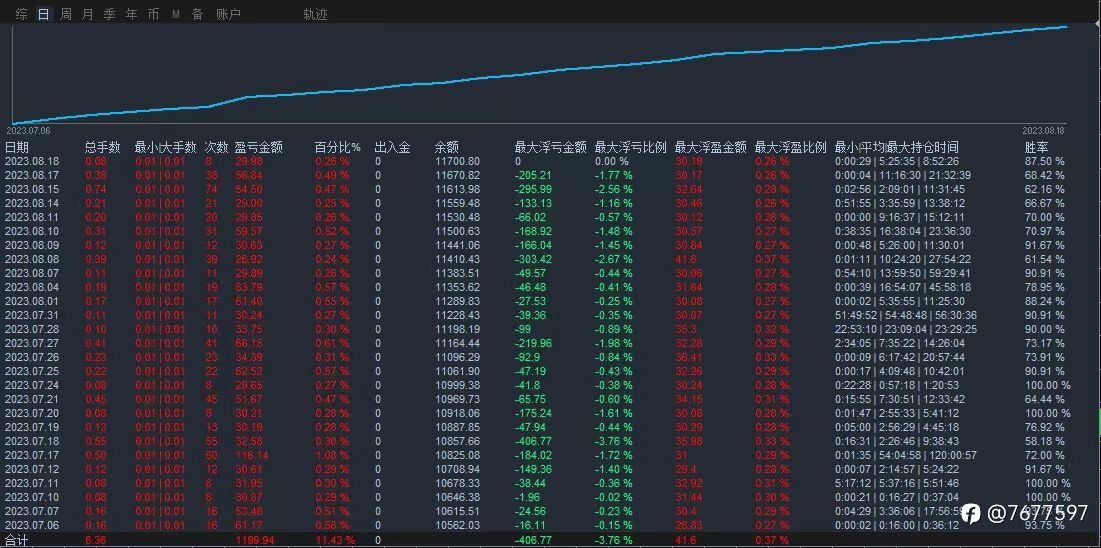Click the 最小|平均|最大持仓时间 column header
This screenshot has width=1101, height=548.
[x=897, y=148]
